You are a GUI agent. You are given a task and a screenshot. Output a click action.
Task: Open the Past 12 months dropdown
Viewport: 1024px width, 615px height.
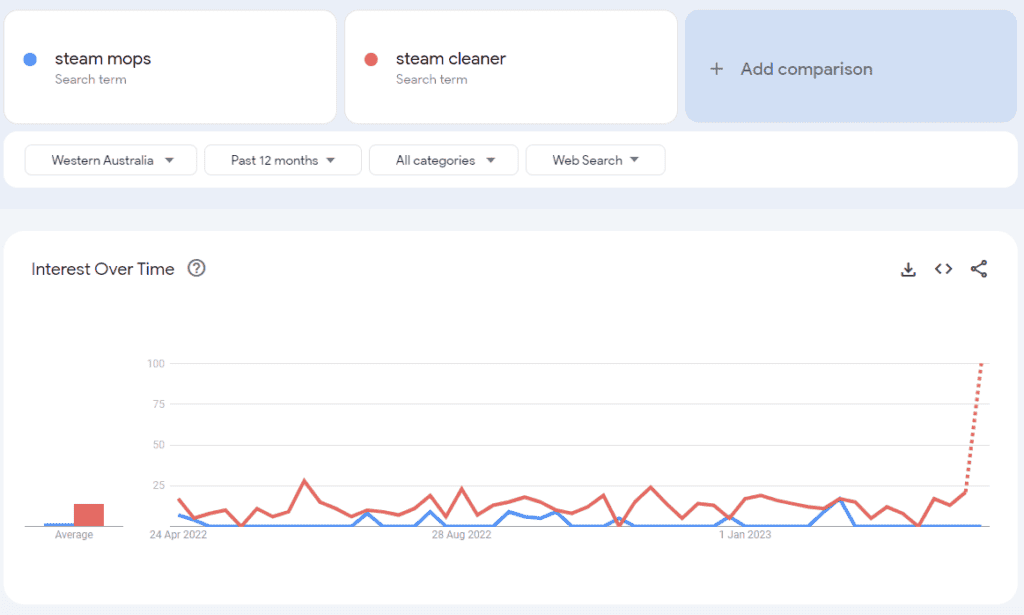click(283, 160)
